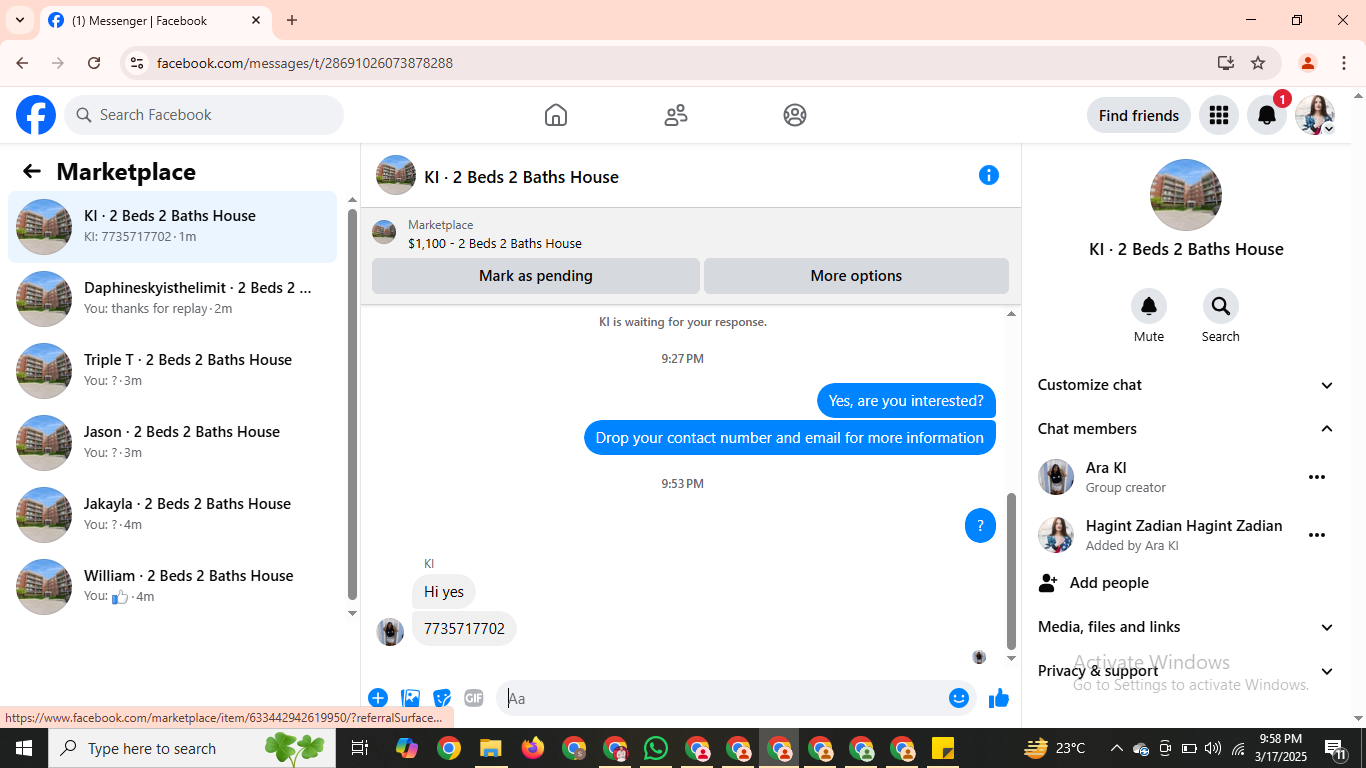Open a new browser tab

tap(292, 20)
